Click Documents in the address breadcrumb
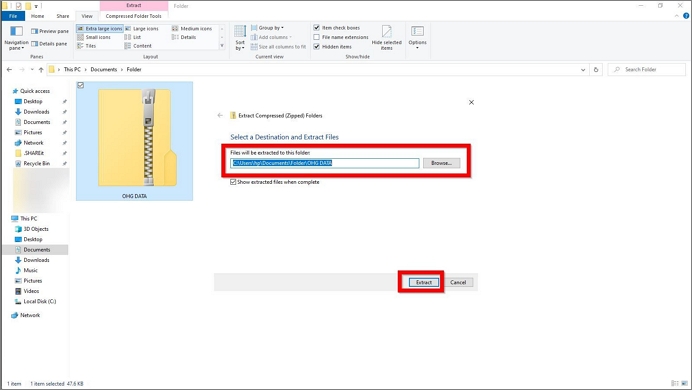The height and width of the screenshot is (390, 692). point(104,70)
